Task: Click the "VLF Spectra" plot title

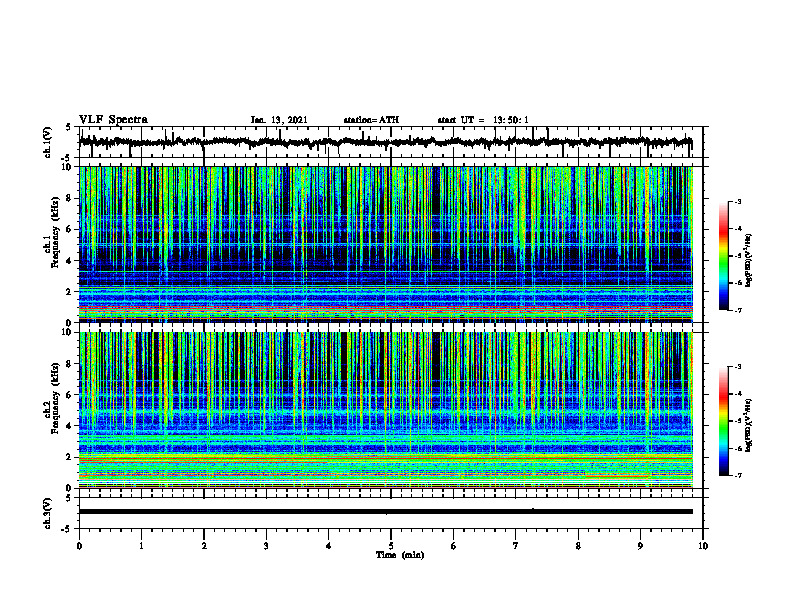Action: [113, 120]
